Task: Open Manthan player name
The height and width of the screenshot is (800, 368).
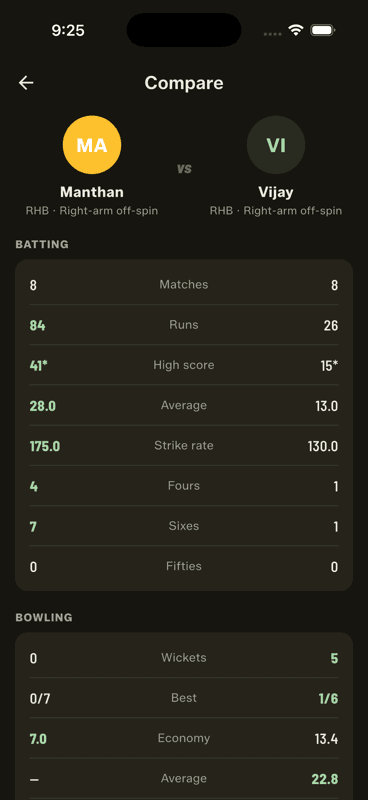Action: [92, 192]
